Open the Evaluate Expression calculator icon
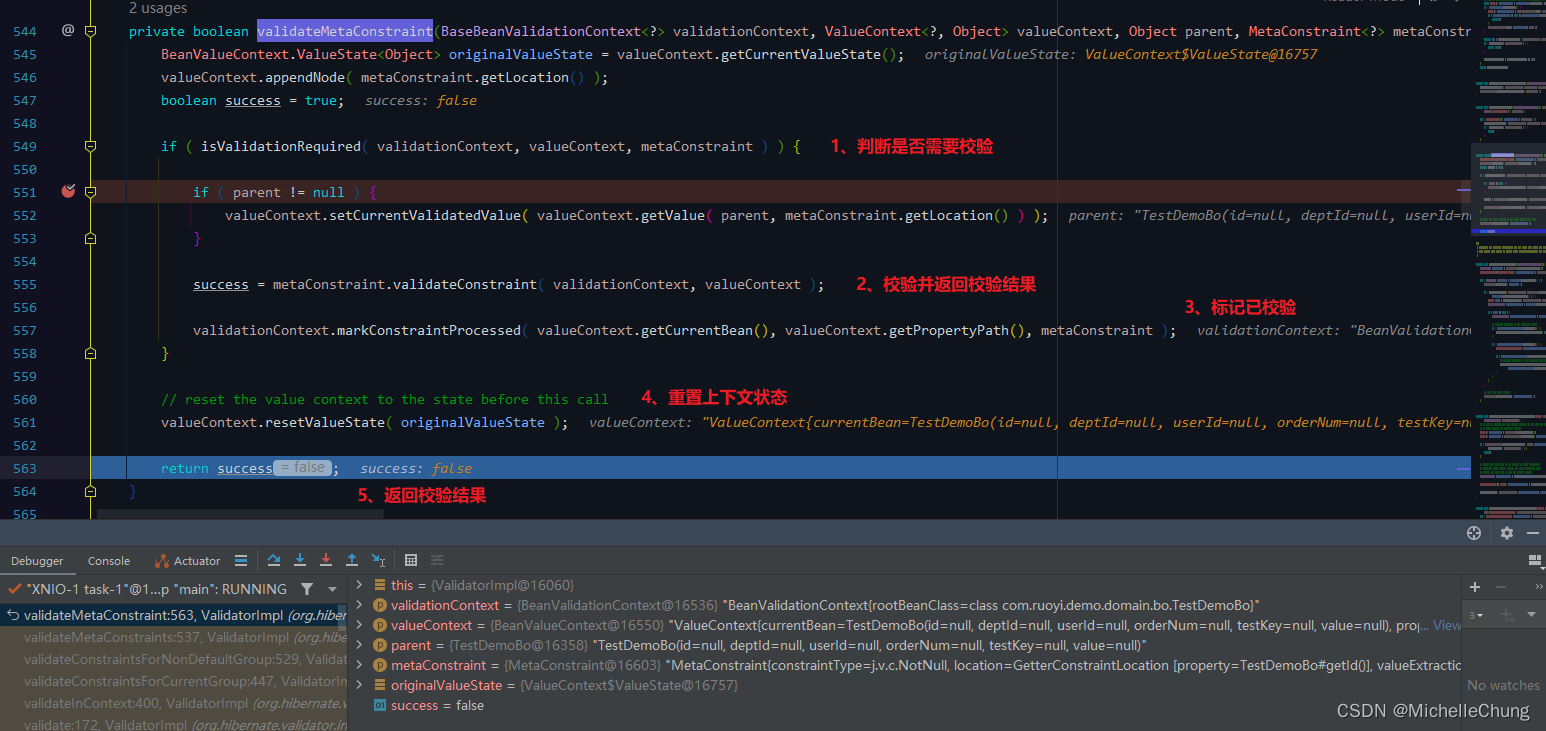This screenshot has height=731, width=1546. 411,560
